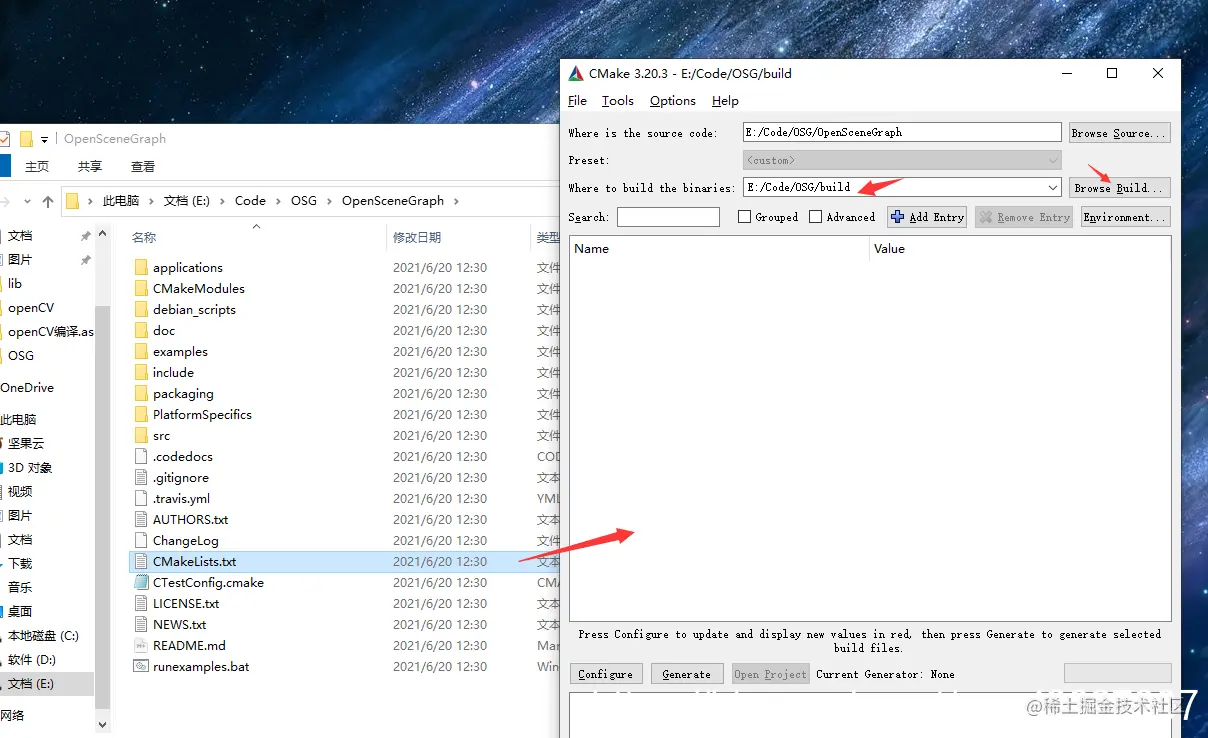Click the Browse Build button

pyautogui.click(x=1119, y=187)
